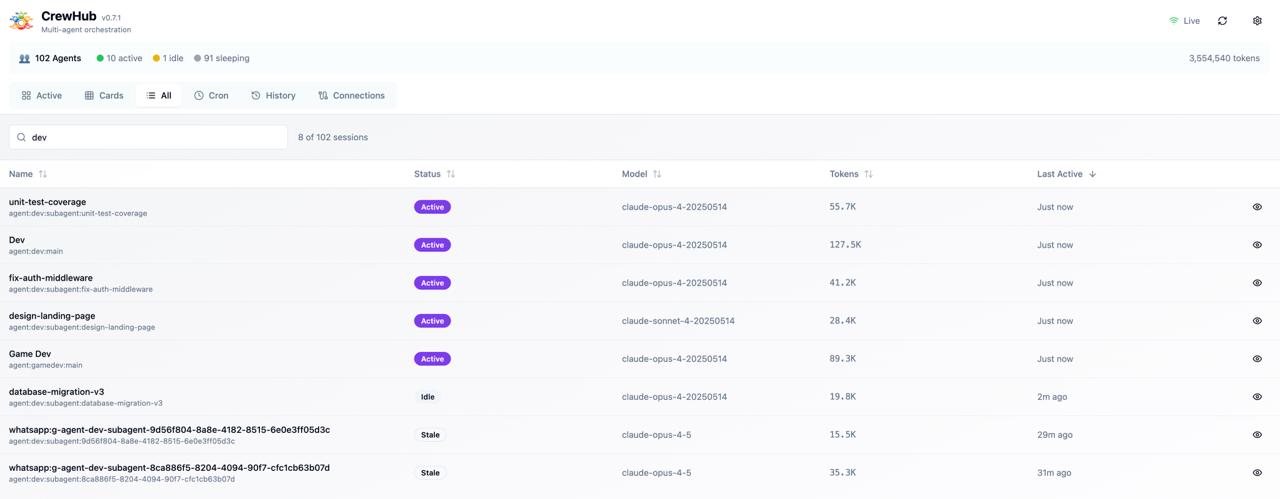Open the database-migration-v3 session name
Screen dimensions: 1280x499
click(x=56, y=392)
